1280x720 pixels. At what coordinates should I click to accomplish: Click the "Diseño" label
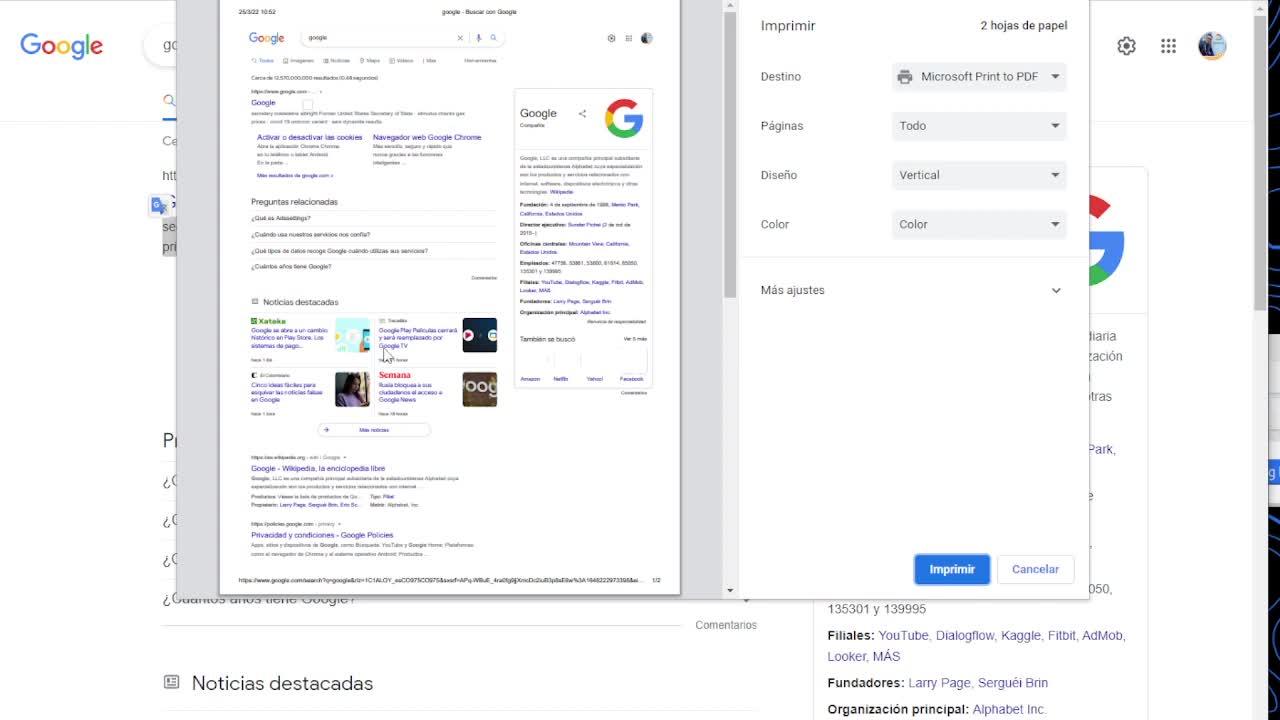click(779, 175)
